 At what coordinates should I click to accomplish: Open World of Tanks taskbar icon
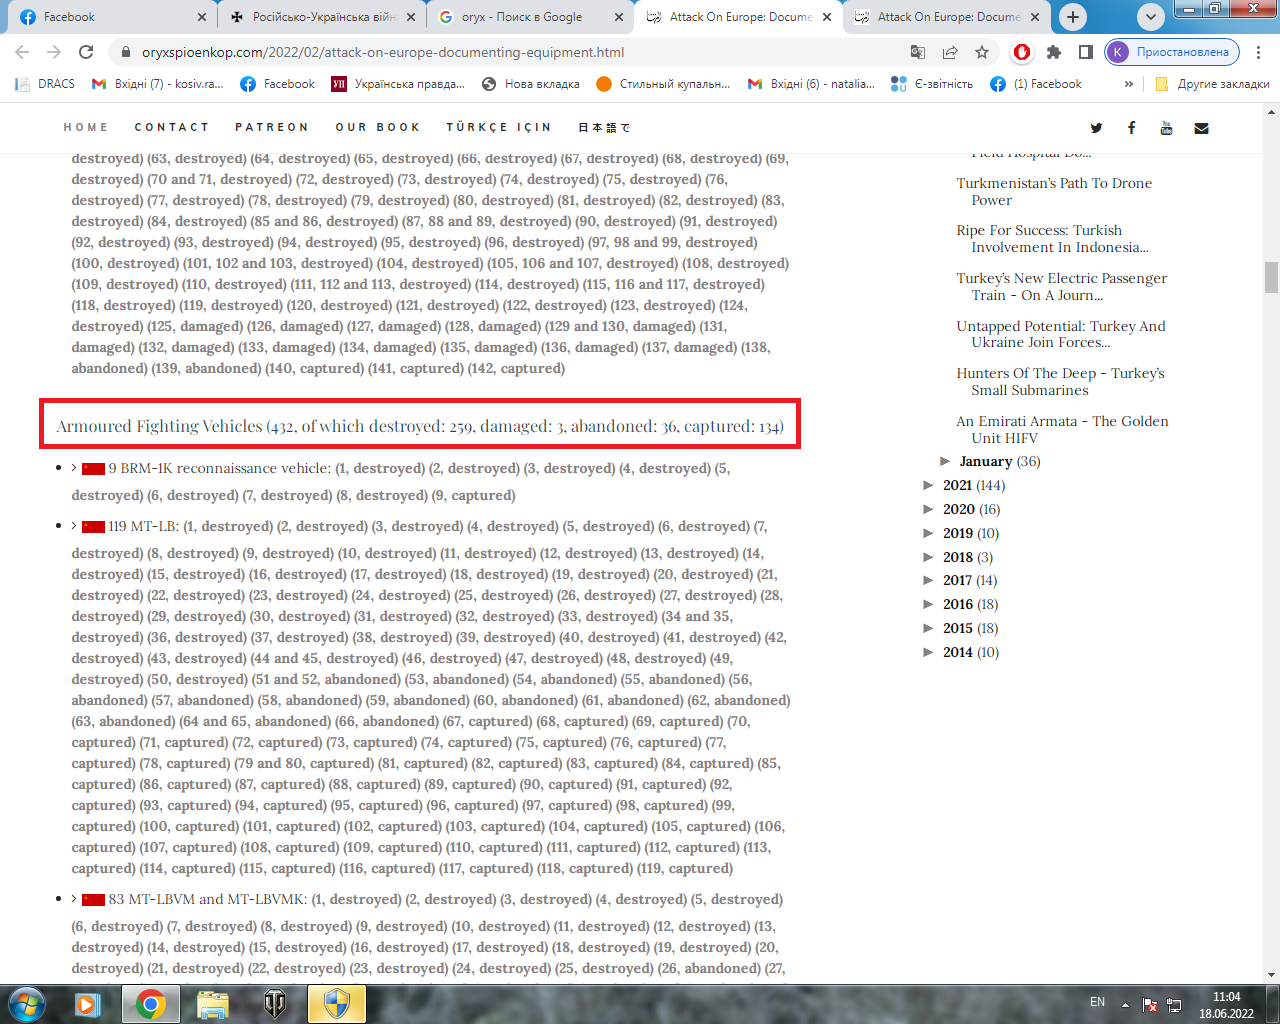pyautogui.click(x=275, y=1003)
